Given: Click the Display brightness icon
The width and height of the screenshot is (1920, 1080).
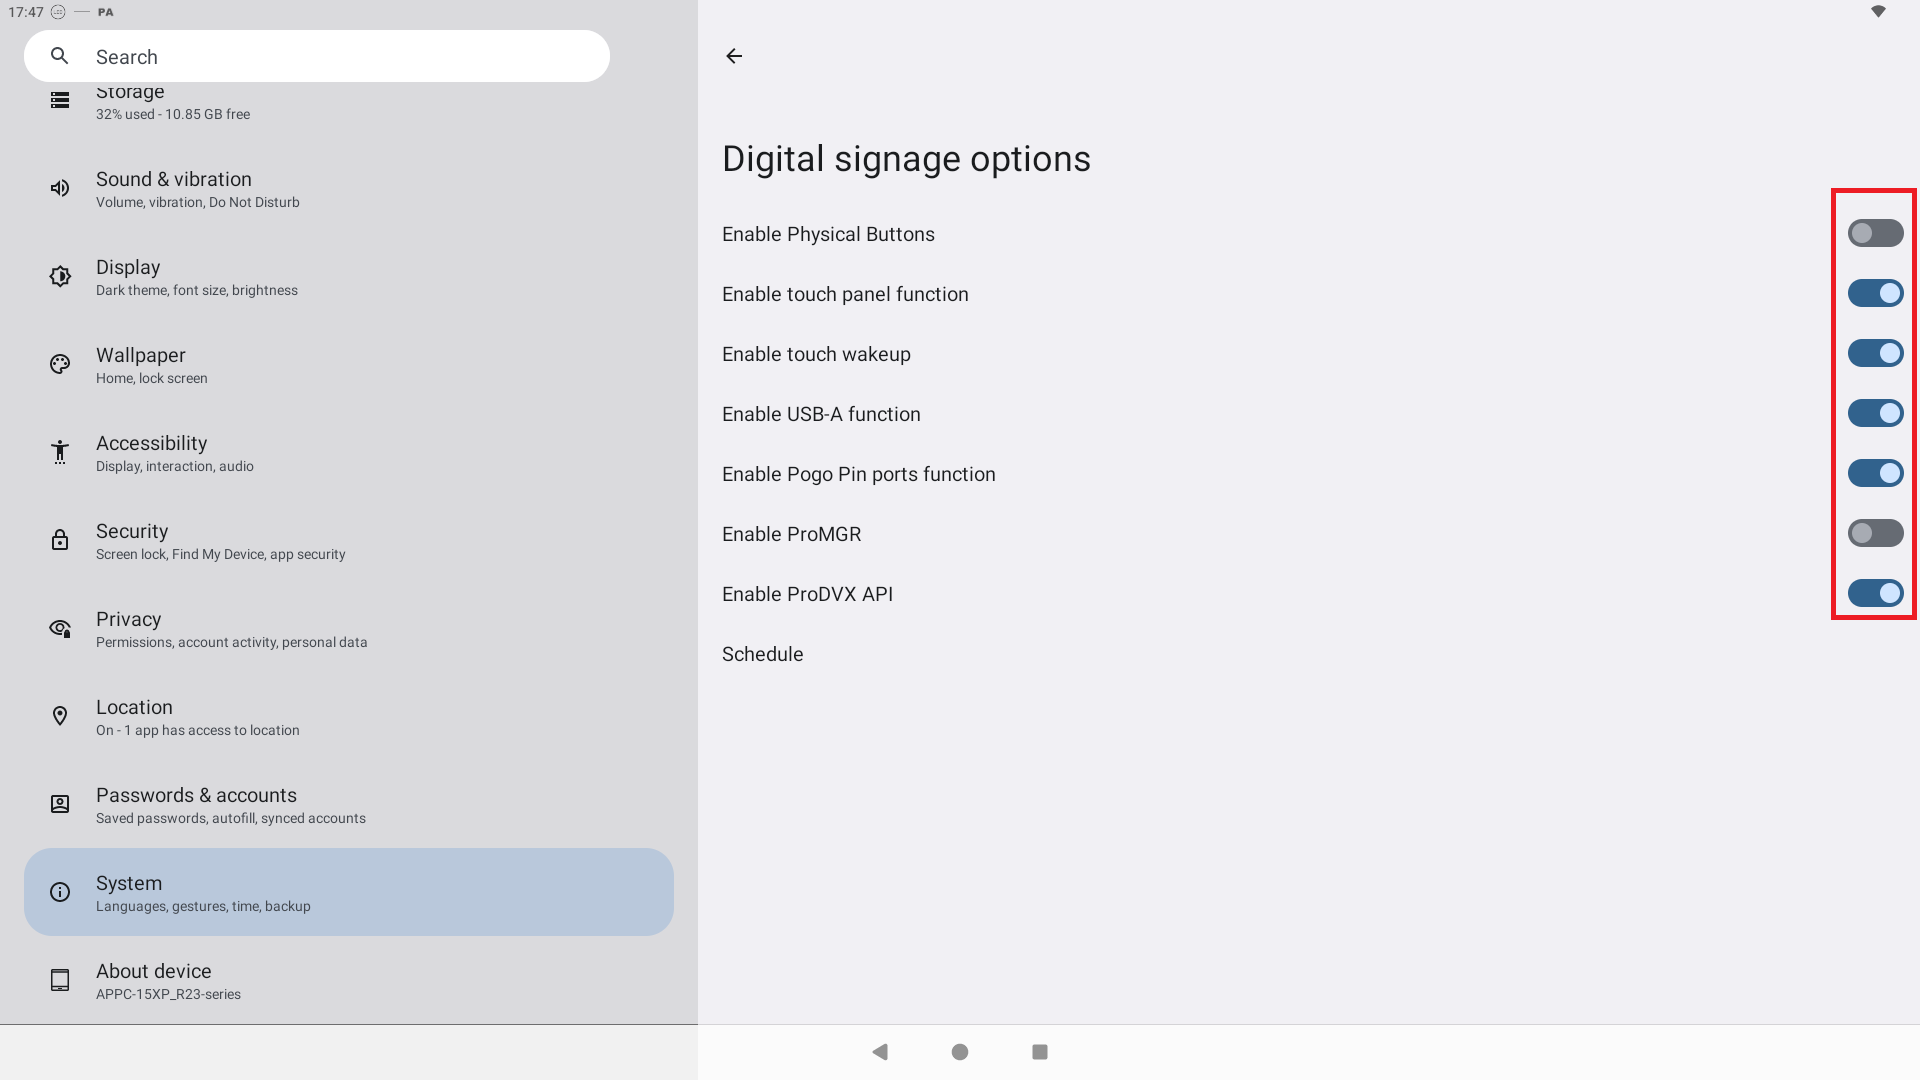Looking at the screenshot, I should tap(60, 276).
